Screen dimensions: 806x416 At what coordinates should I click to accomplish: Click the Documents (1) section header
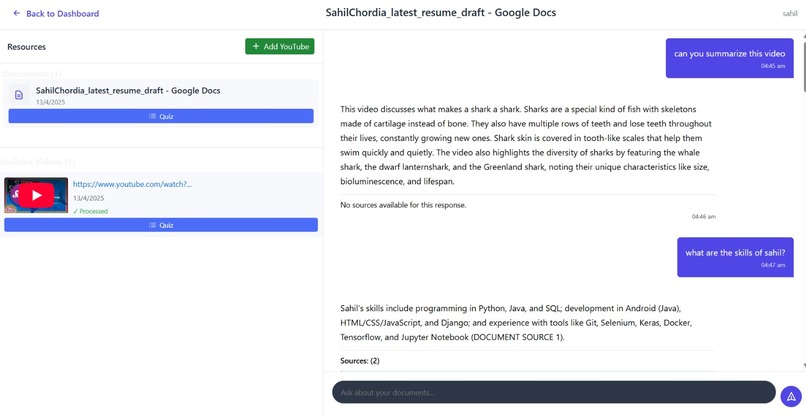(32, 74)
